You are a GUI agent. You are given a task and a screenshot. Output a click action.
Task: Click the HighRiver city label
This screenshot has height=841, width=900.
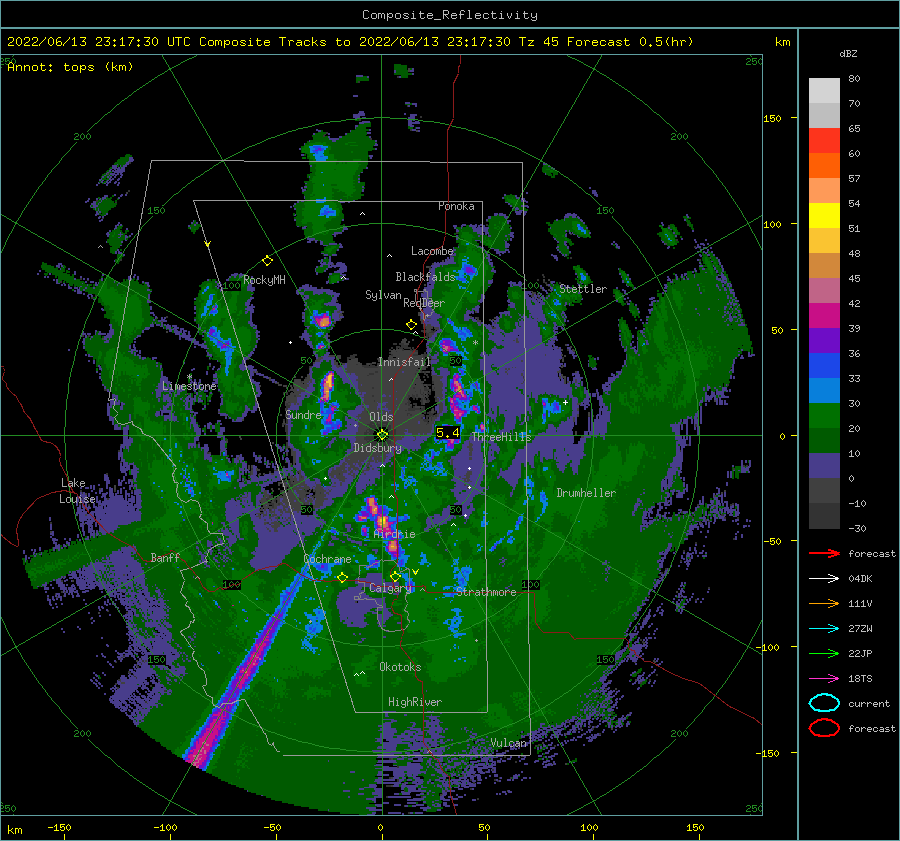[415, 702]
